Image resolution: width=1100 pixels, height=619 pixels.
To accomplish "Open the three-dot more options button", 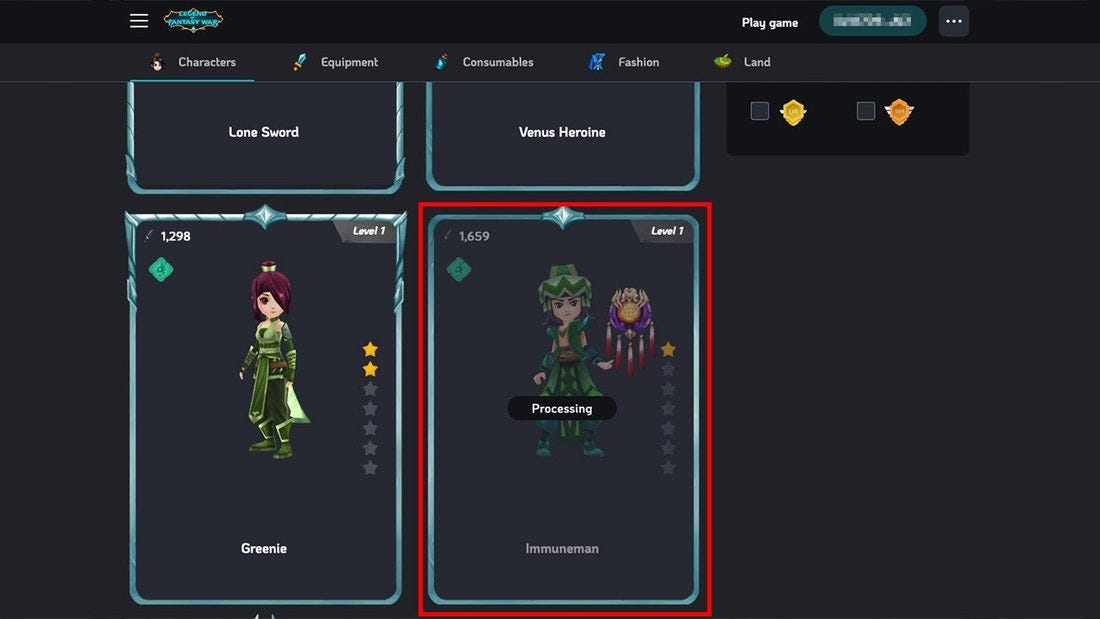I will tap(953, 21).
